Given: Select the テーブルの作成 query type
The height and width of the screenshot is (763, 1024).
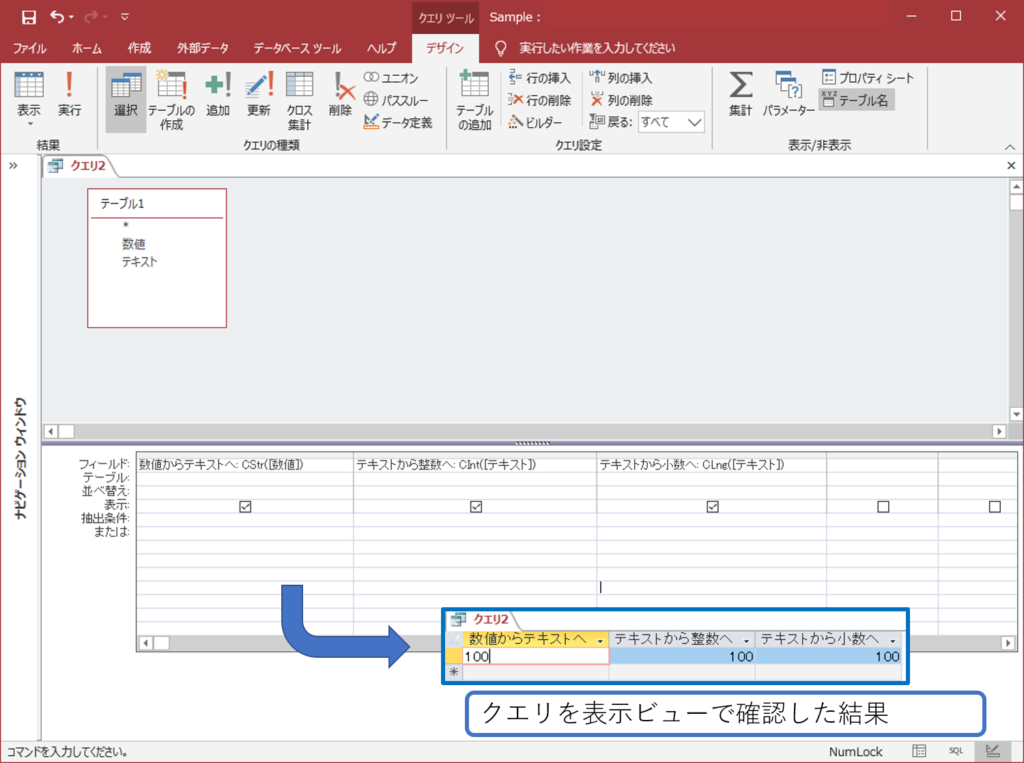Looking at the screenshot, I should 171,99.
